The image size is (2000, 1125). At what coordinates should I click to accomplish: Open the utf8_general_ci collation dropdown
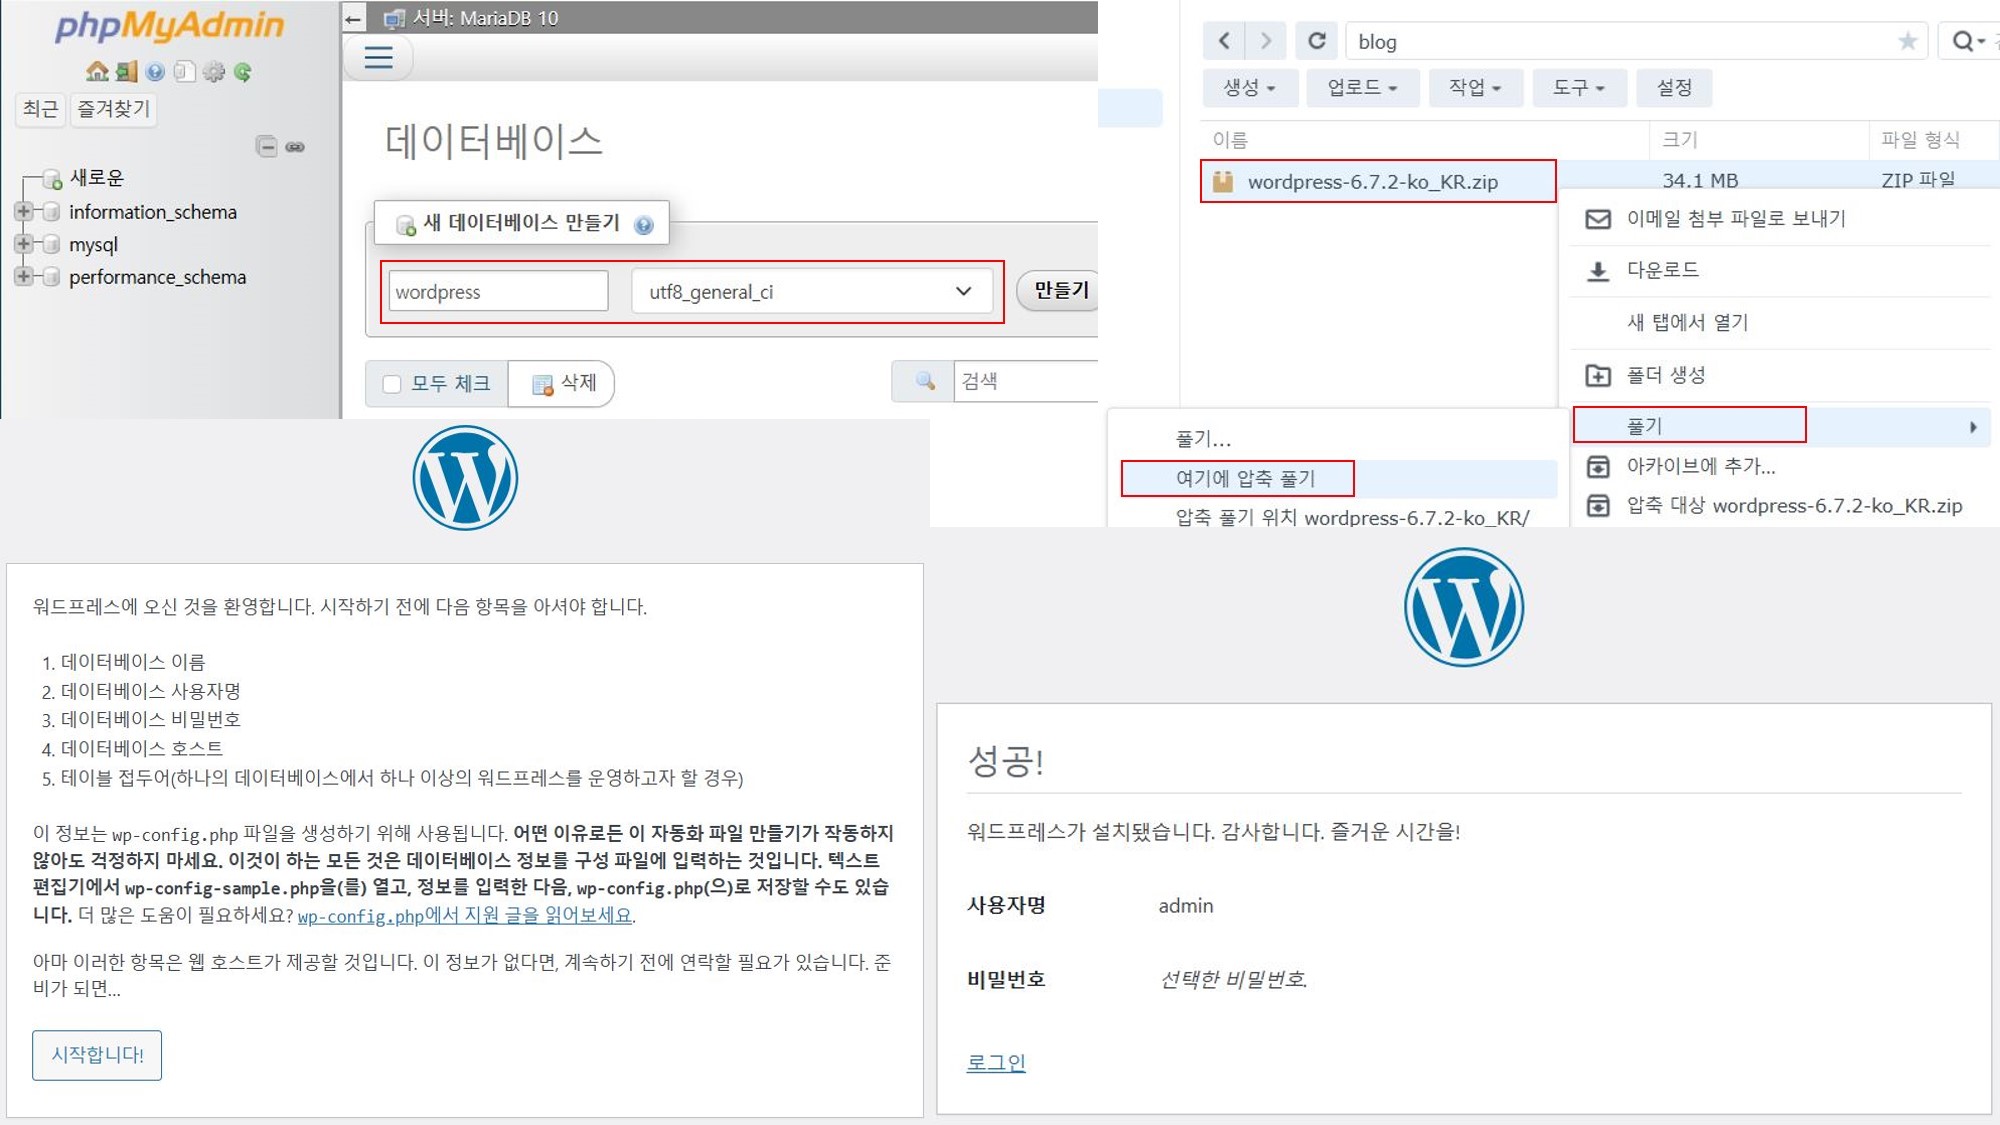pos(810,292)
